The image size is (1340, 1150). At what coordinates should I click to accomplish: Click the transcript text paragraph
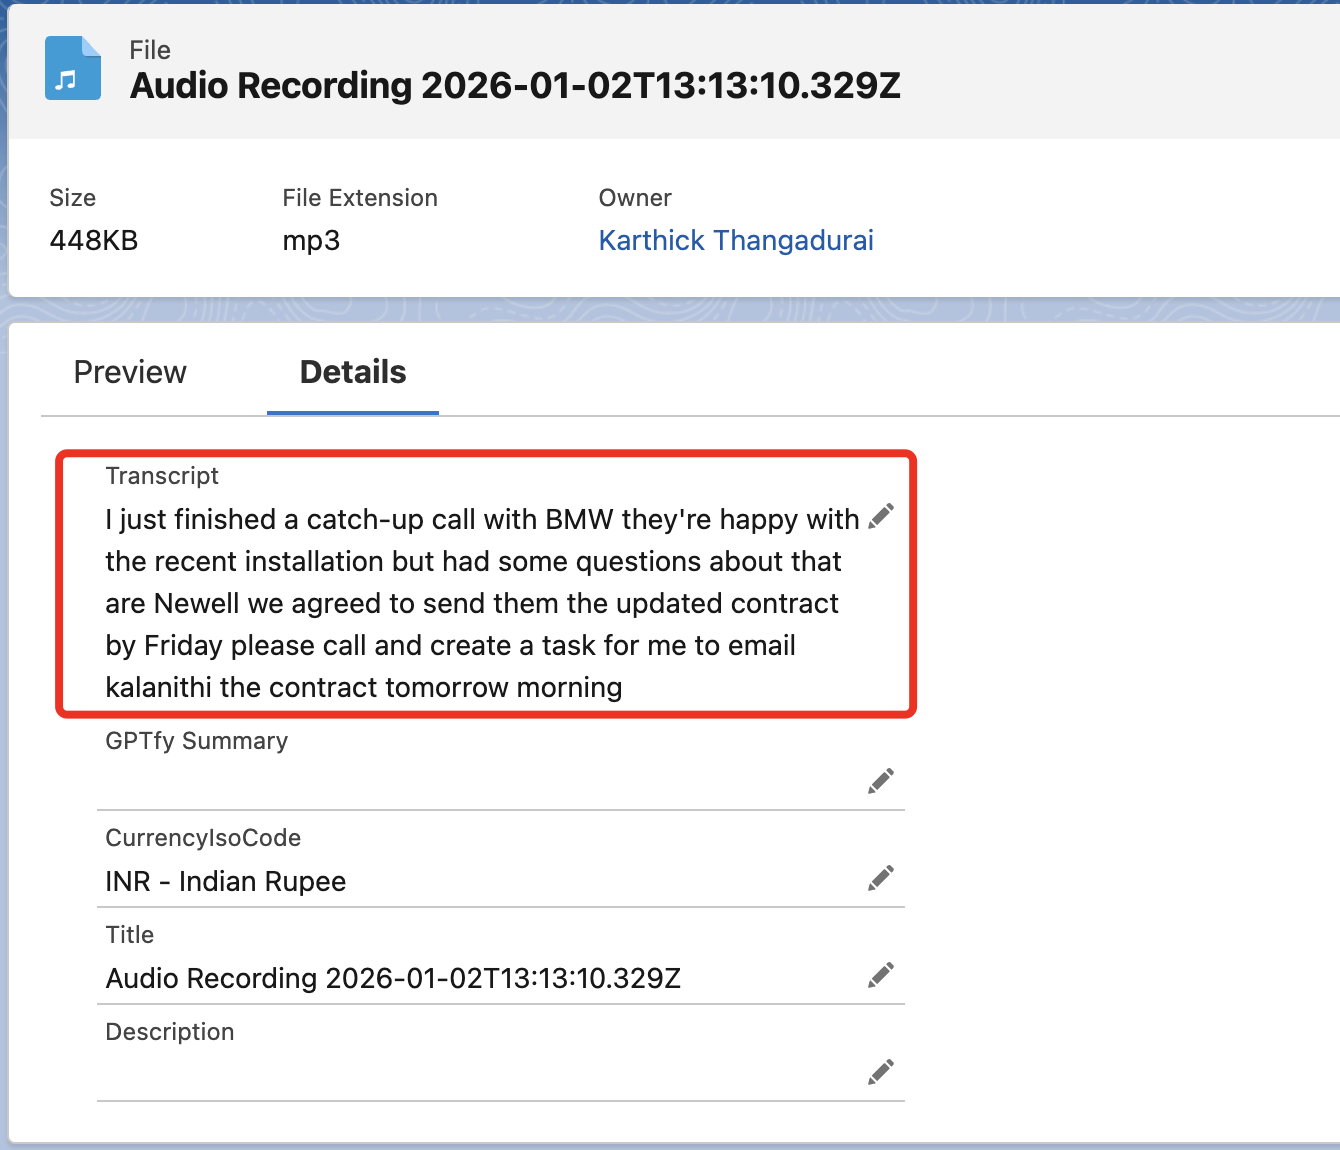coord(472,603)
